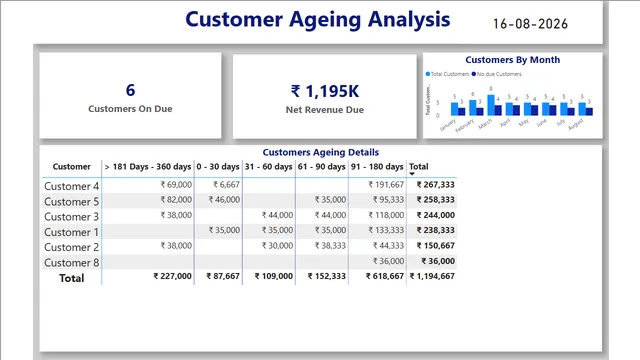Click Customer 3 total ₹ 244,000
Image resolution: width=640 pixels, height=360 pixels.
tap(436, 215)
